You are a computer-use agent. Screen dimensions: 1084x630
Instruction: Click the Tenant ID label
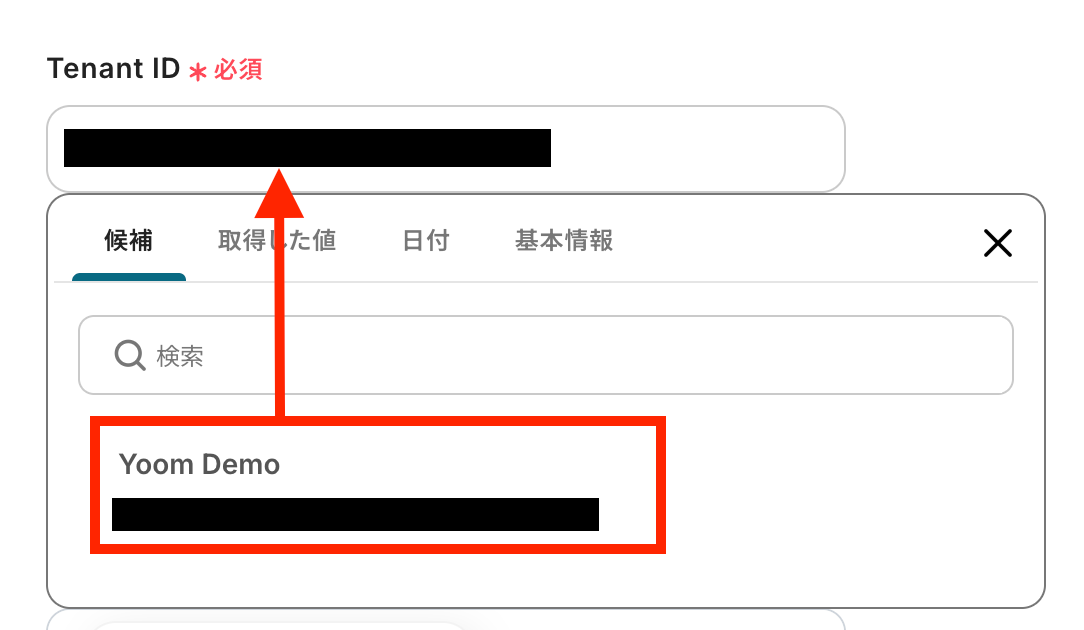coord(113,68)
